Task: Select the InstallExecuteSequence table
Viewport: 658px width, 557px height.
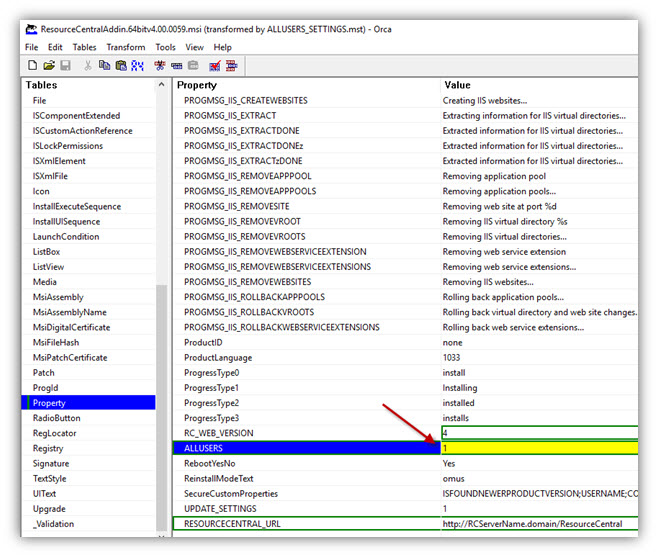Action: (x=77, y=207)
